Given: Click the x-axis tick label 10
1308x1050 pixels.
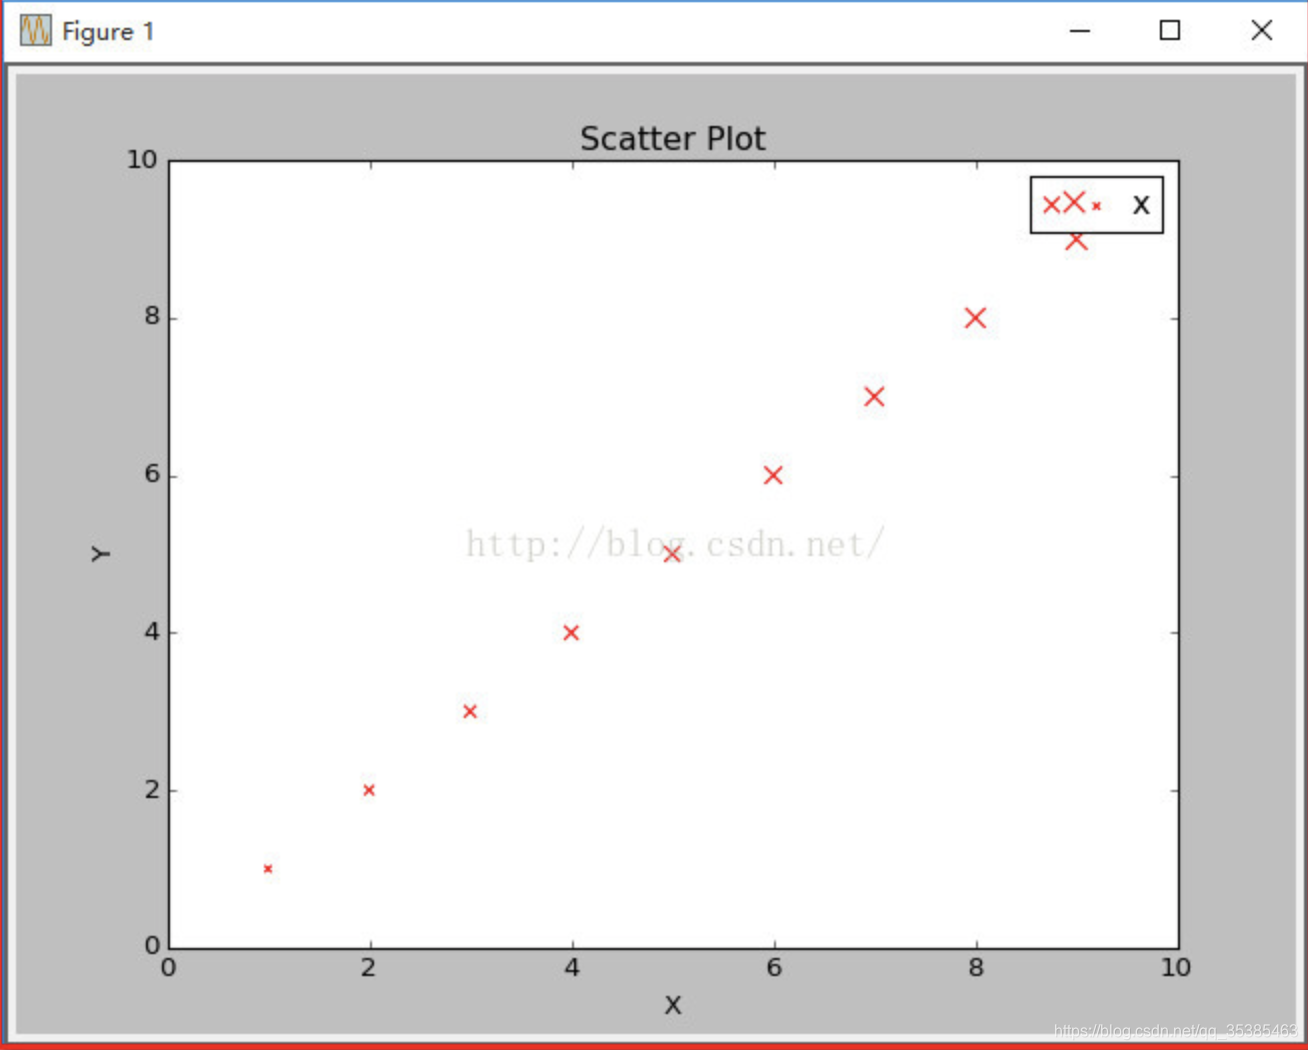Looking at the screenshot, I should click(x=1176, y=968).
